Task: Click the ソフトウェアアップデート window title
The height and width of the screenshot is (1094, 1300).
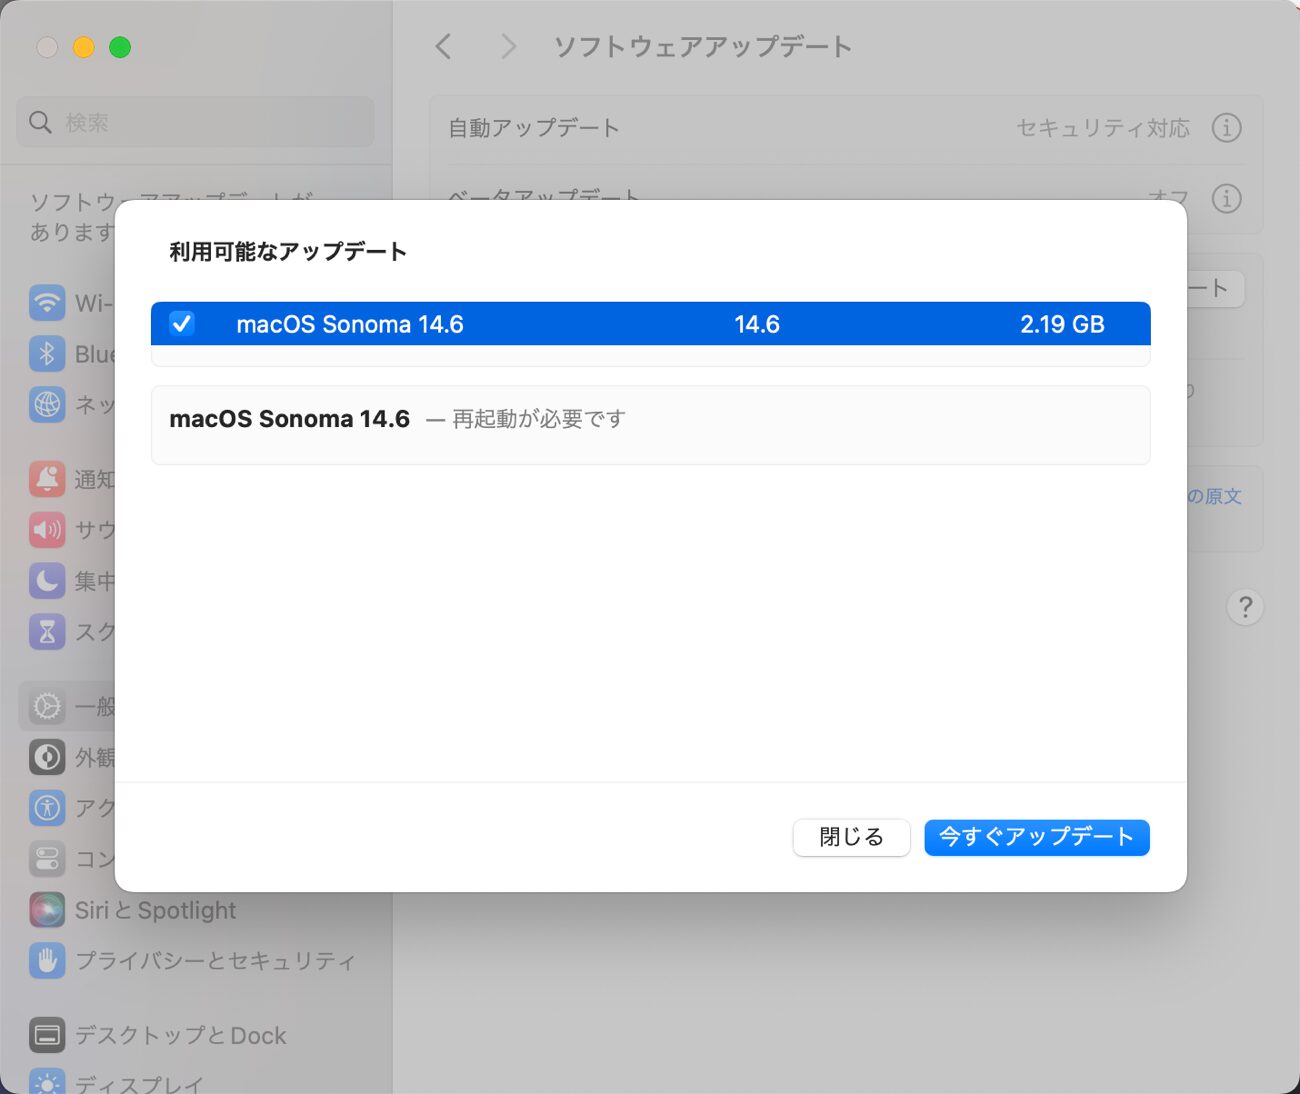Action: tap(703, 46)
